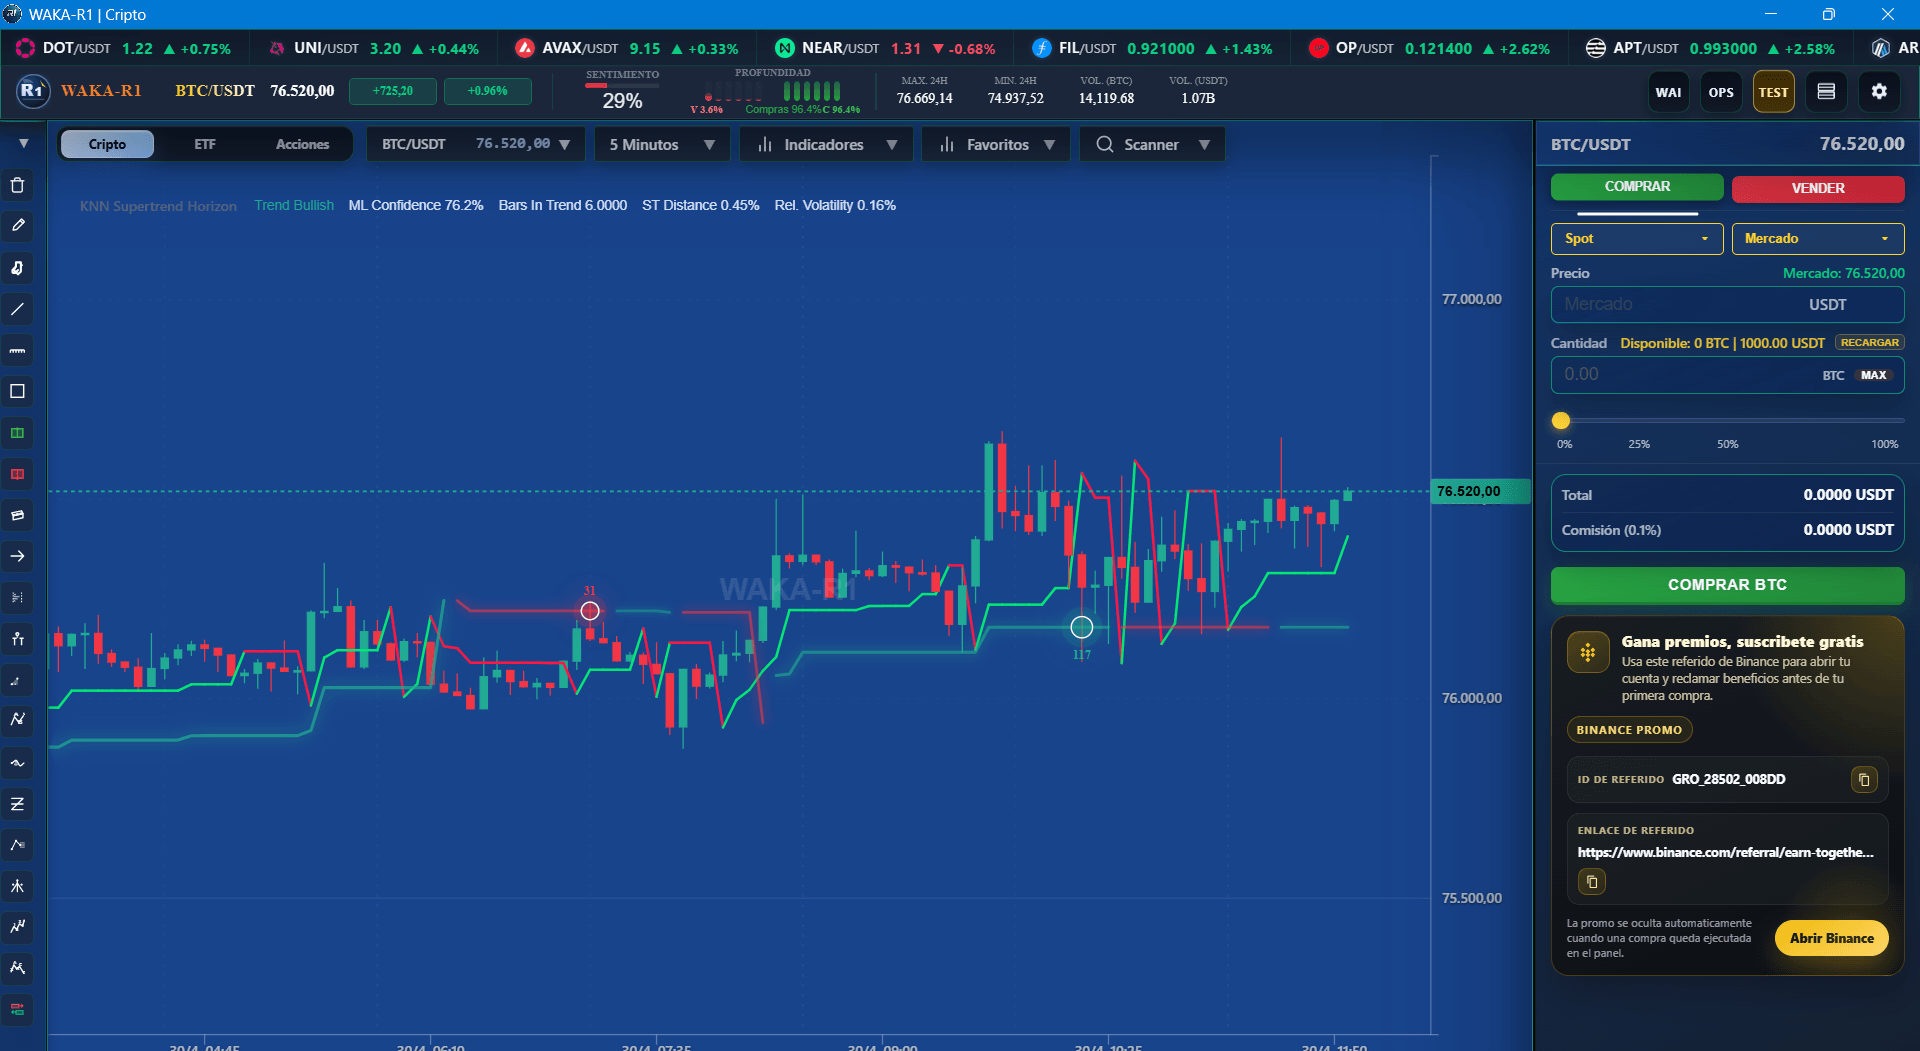
Task: Click the 76.520,00 price label on axis
Action: [x=1479, y=491]
